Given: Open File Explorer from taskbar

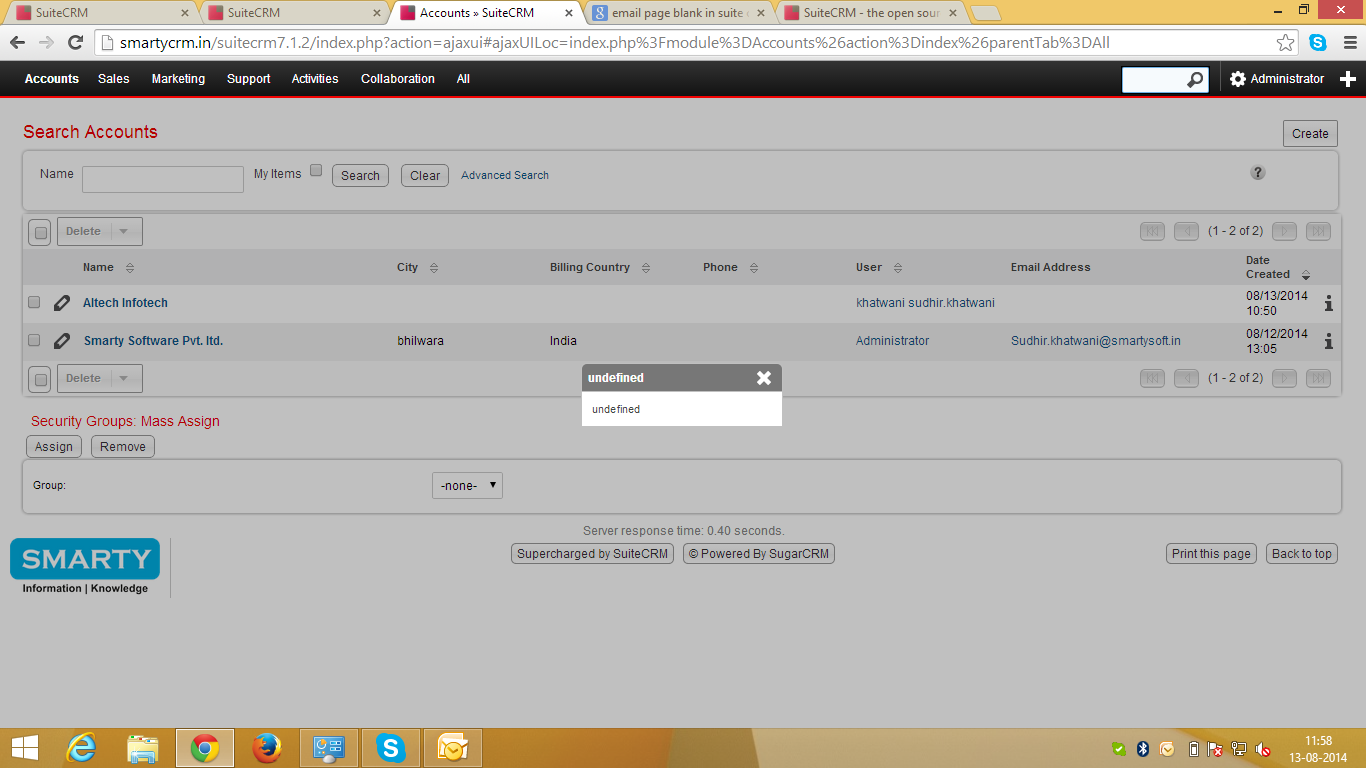Looking at the screenshot, I should 143,747.
